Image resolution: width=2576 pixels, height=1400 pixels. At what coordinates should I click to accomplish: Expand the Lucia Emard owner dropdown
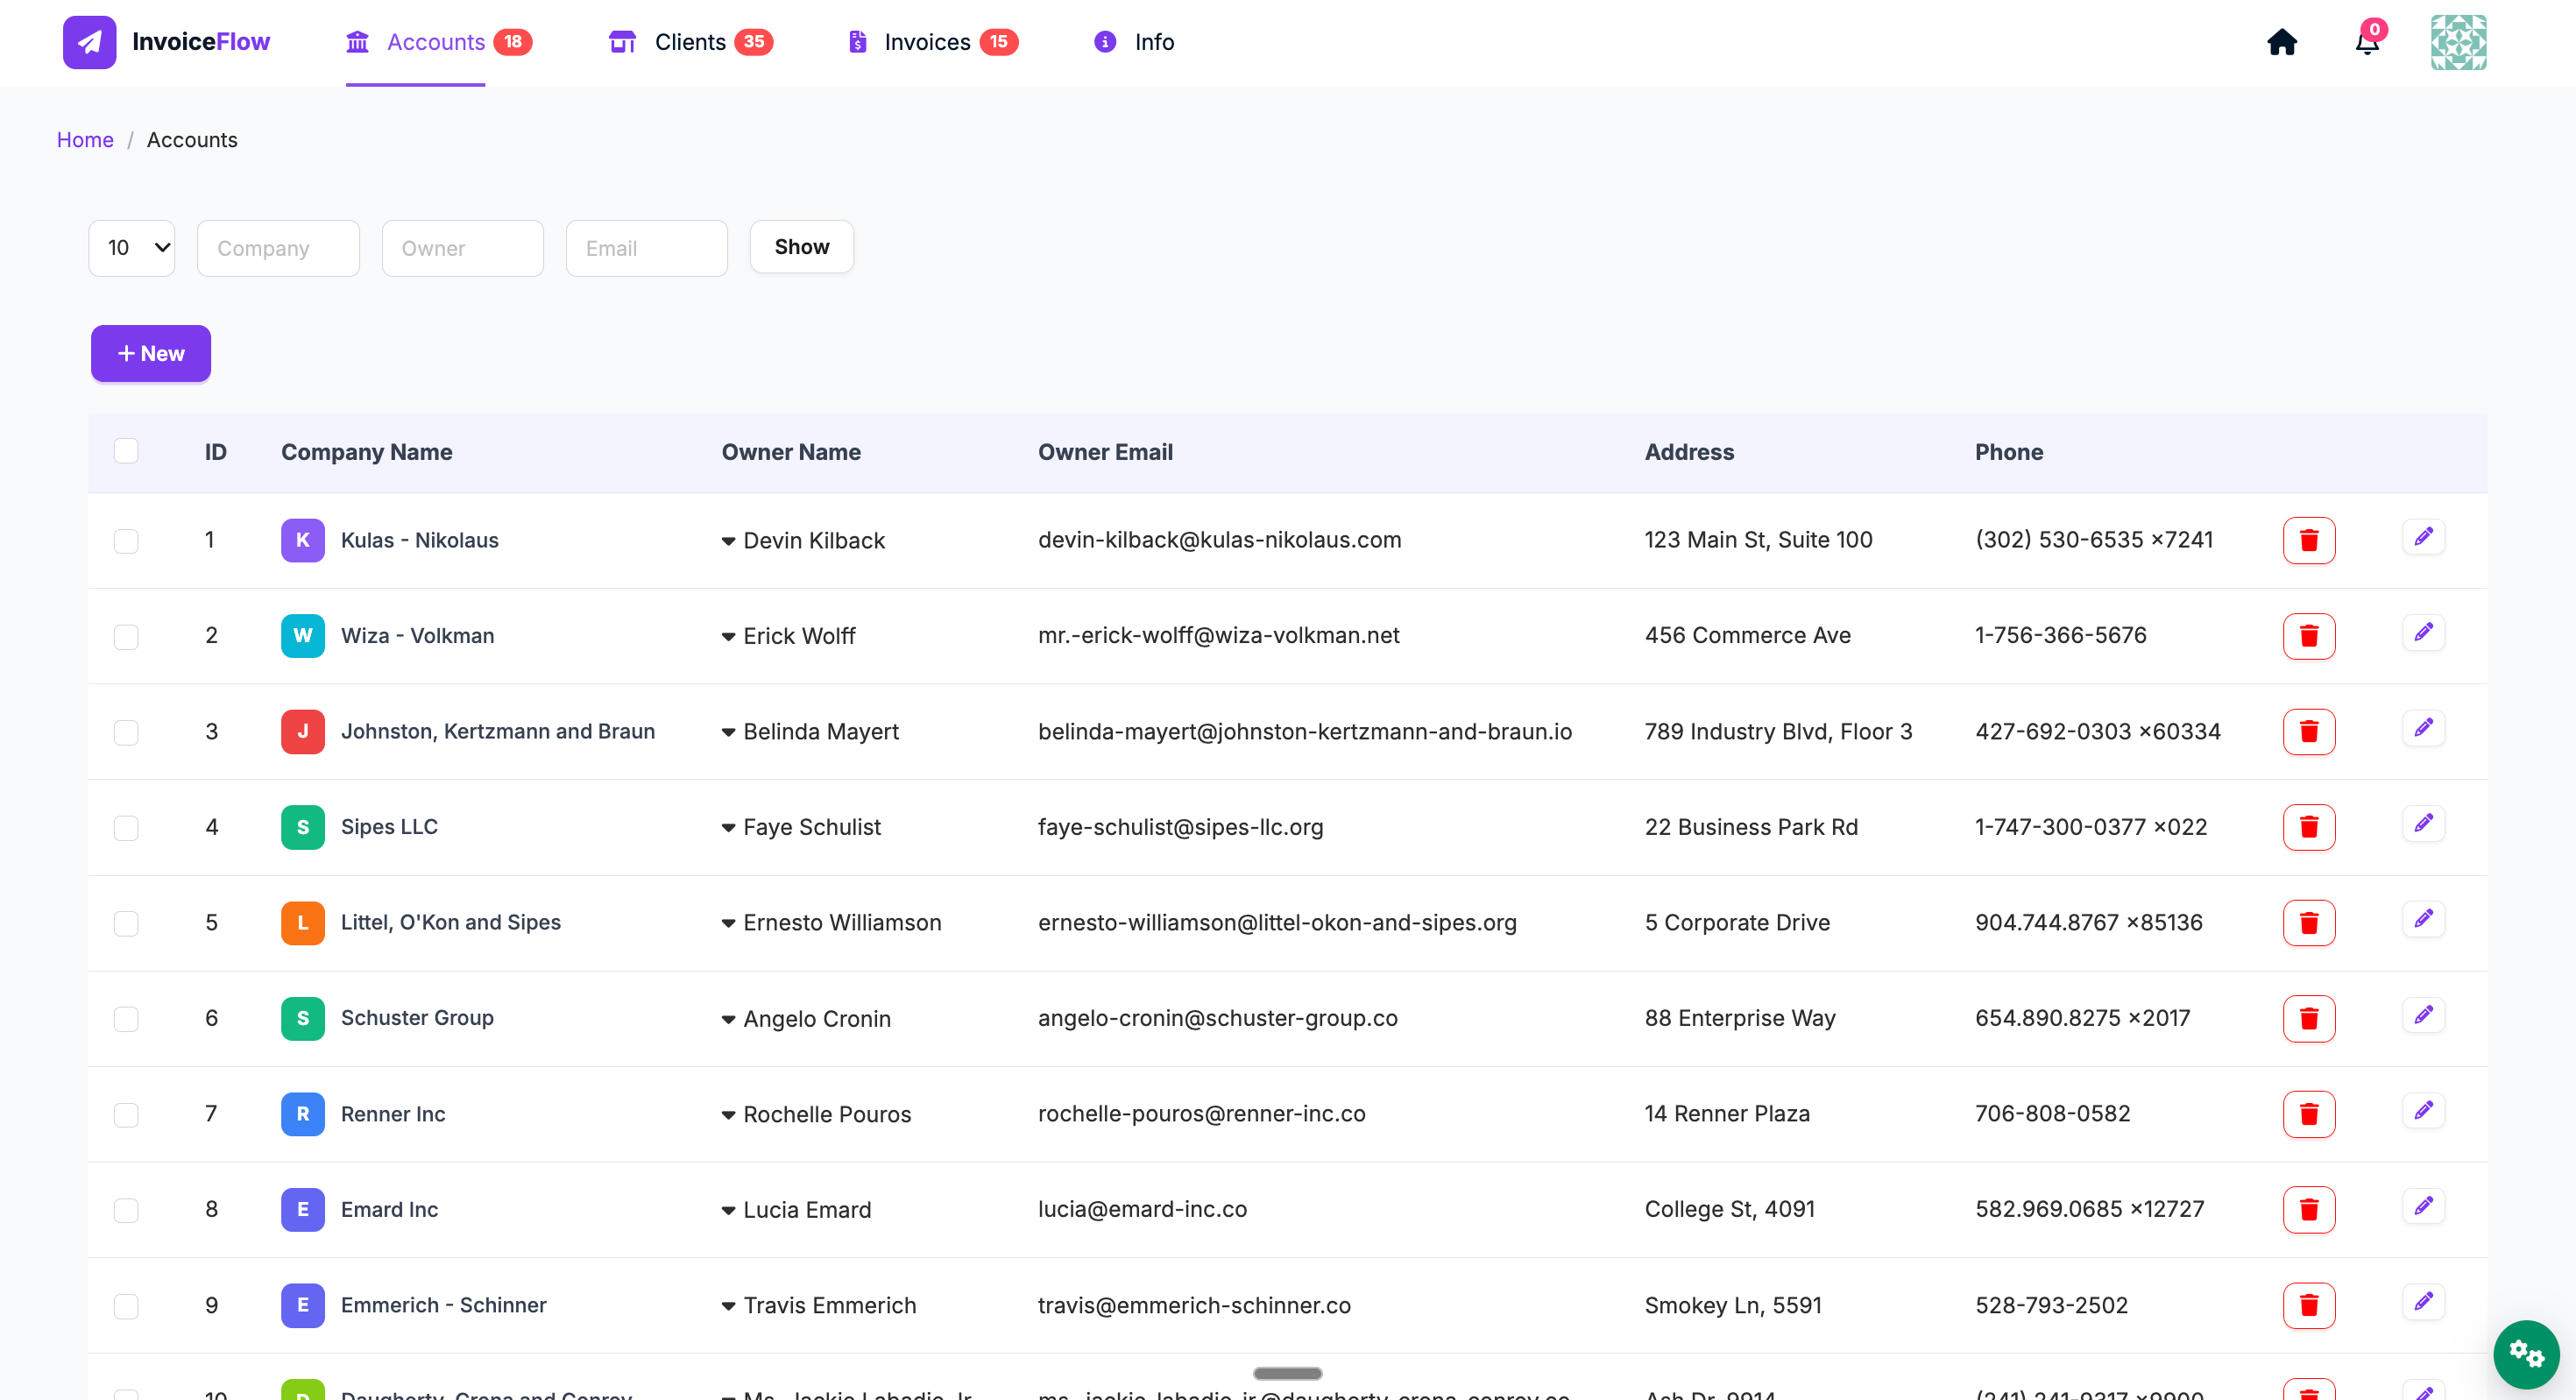tap(728, 1210)
